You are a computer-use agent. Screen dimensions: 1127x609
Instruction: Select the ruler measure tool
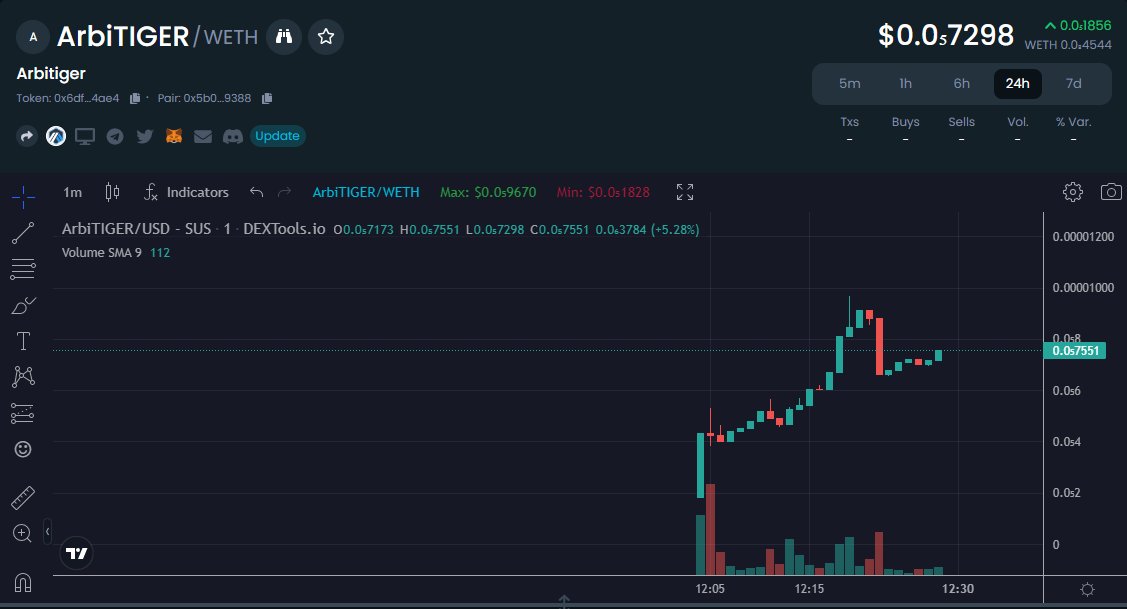tap(23, 498)
